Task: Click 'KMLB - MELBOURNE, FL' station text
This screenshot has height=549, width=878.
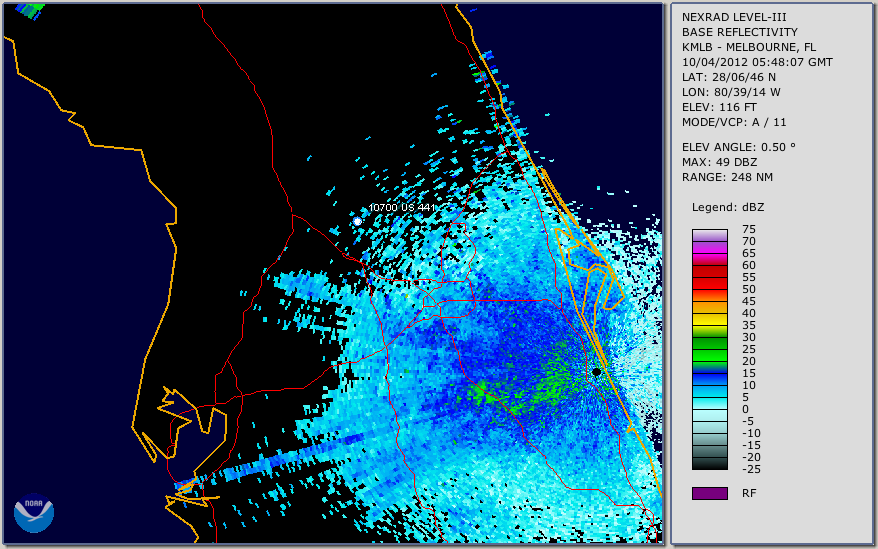Action: coord(749,47)
